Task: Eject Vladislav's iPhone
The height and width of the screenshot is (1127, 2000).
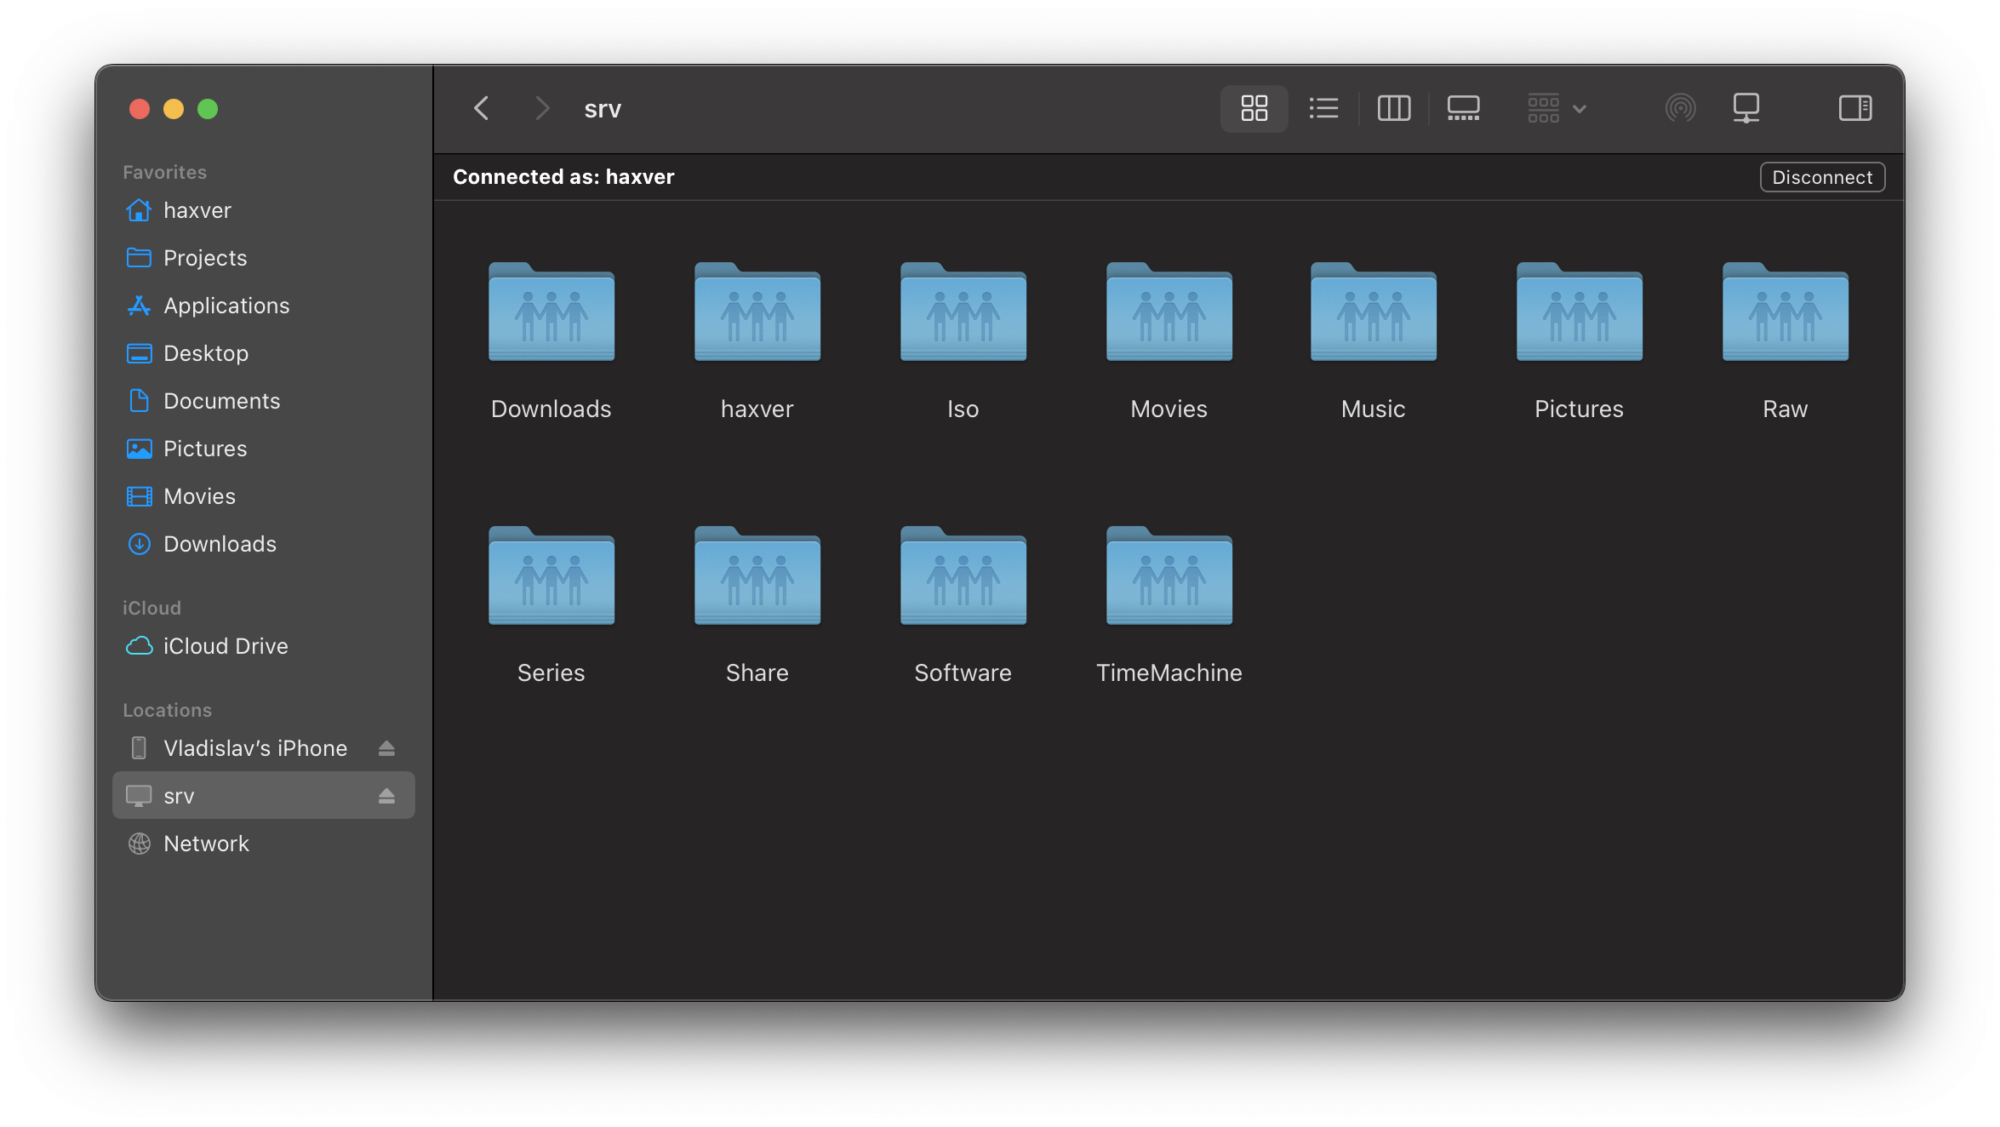Action: click(387, 748)
